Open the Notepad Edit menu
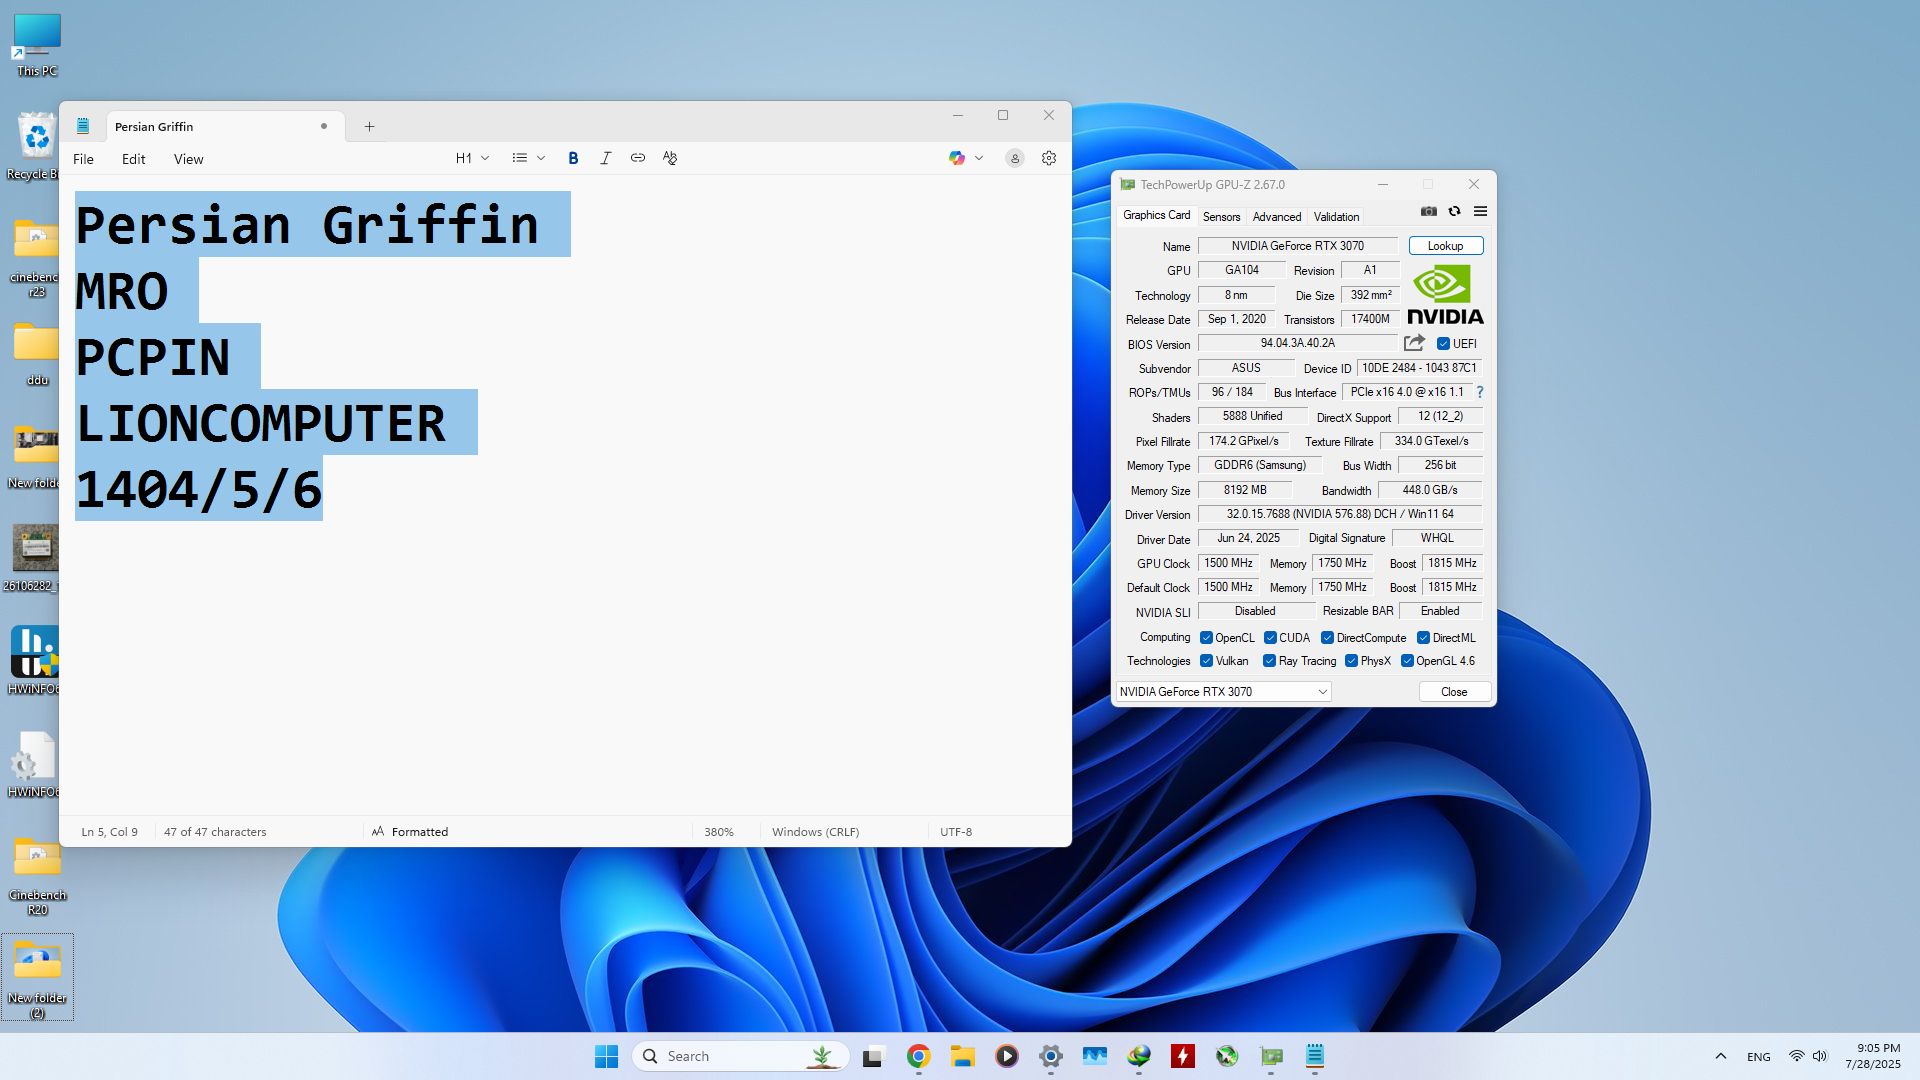Viewport: 1920px width, 1080px height. [x=133, y=159]
